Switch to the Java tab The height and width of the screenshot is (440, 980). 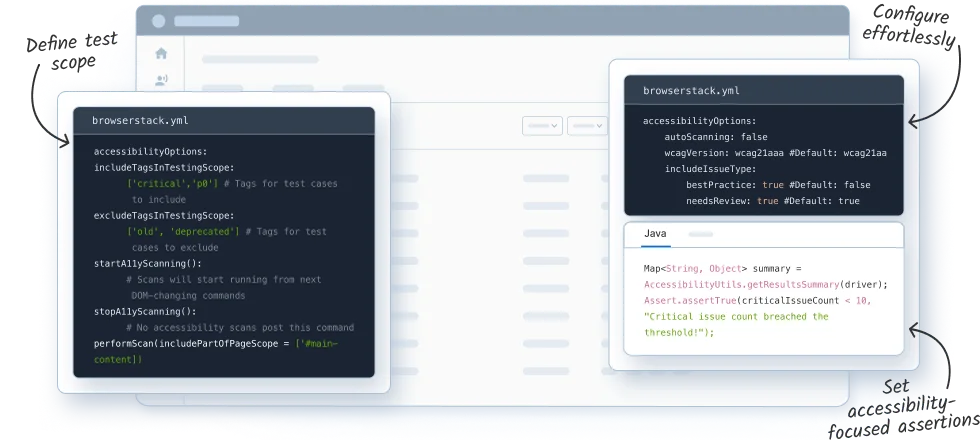pyautogui.click(x=655, y=234)
